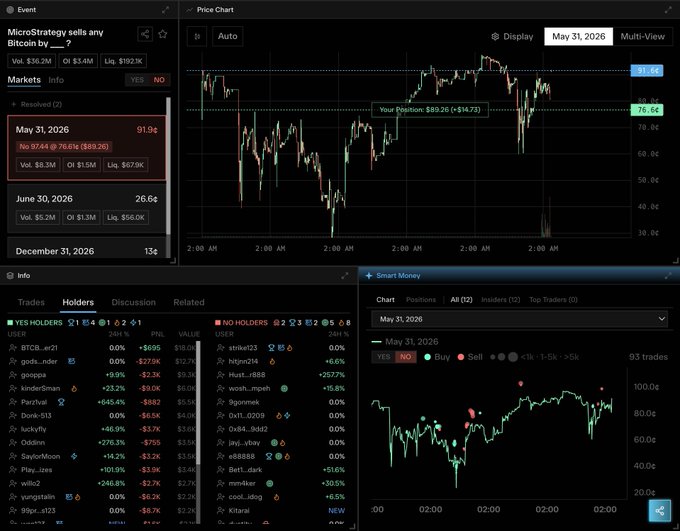This screenshot has height=531, width=680.
Task: Select Markets tab in Event panel
Action: tap(24, 80)
